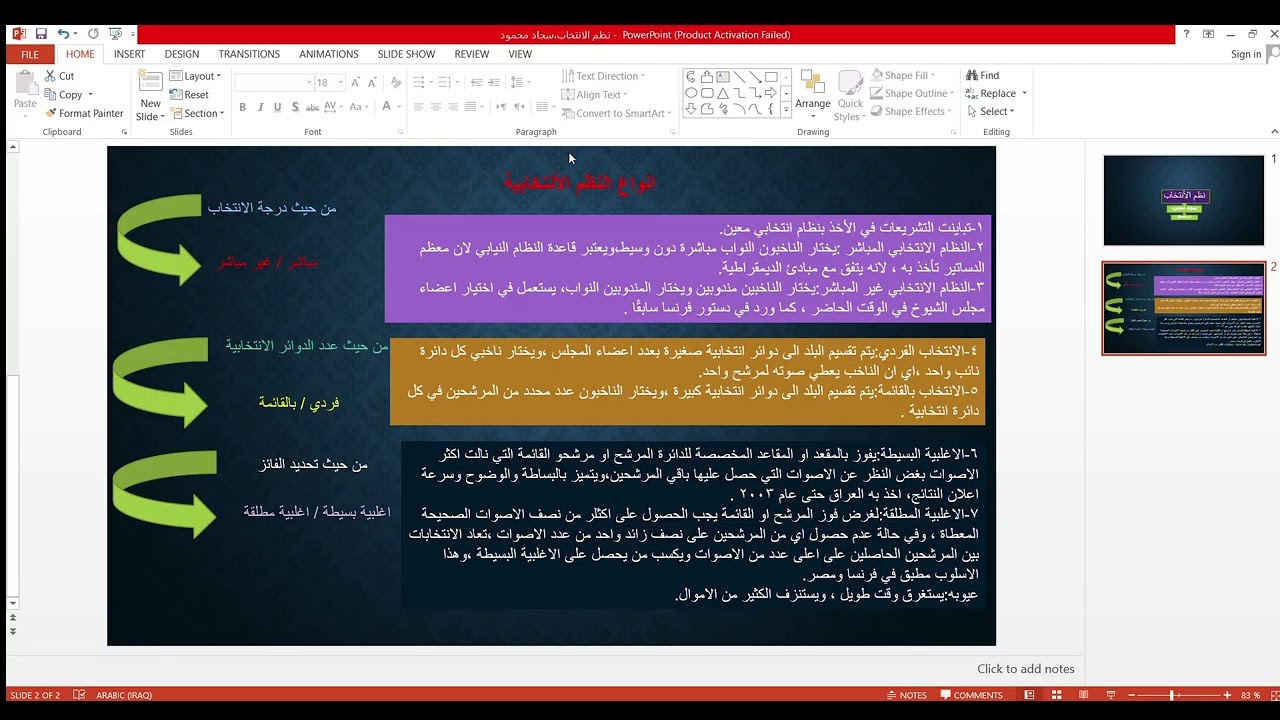Screen dimensions: 1280x720
Task: Decrease list indent level
Action: [477, 83]
